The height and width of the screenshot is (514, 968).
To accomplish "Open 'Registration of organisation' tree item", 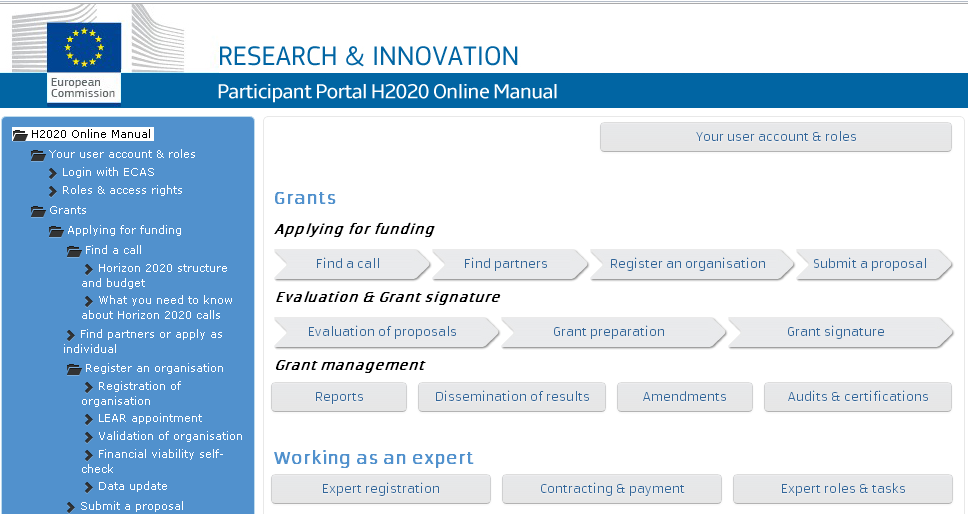I will 131,393.
